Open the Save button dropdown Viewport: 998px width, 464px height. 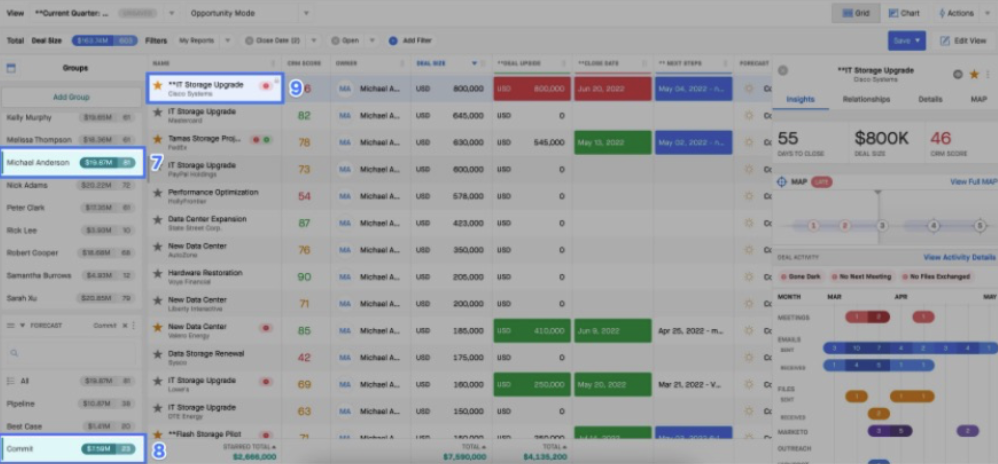[918, 41]
